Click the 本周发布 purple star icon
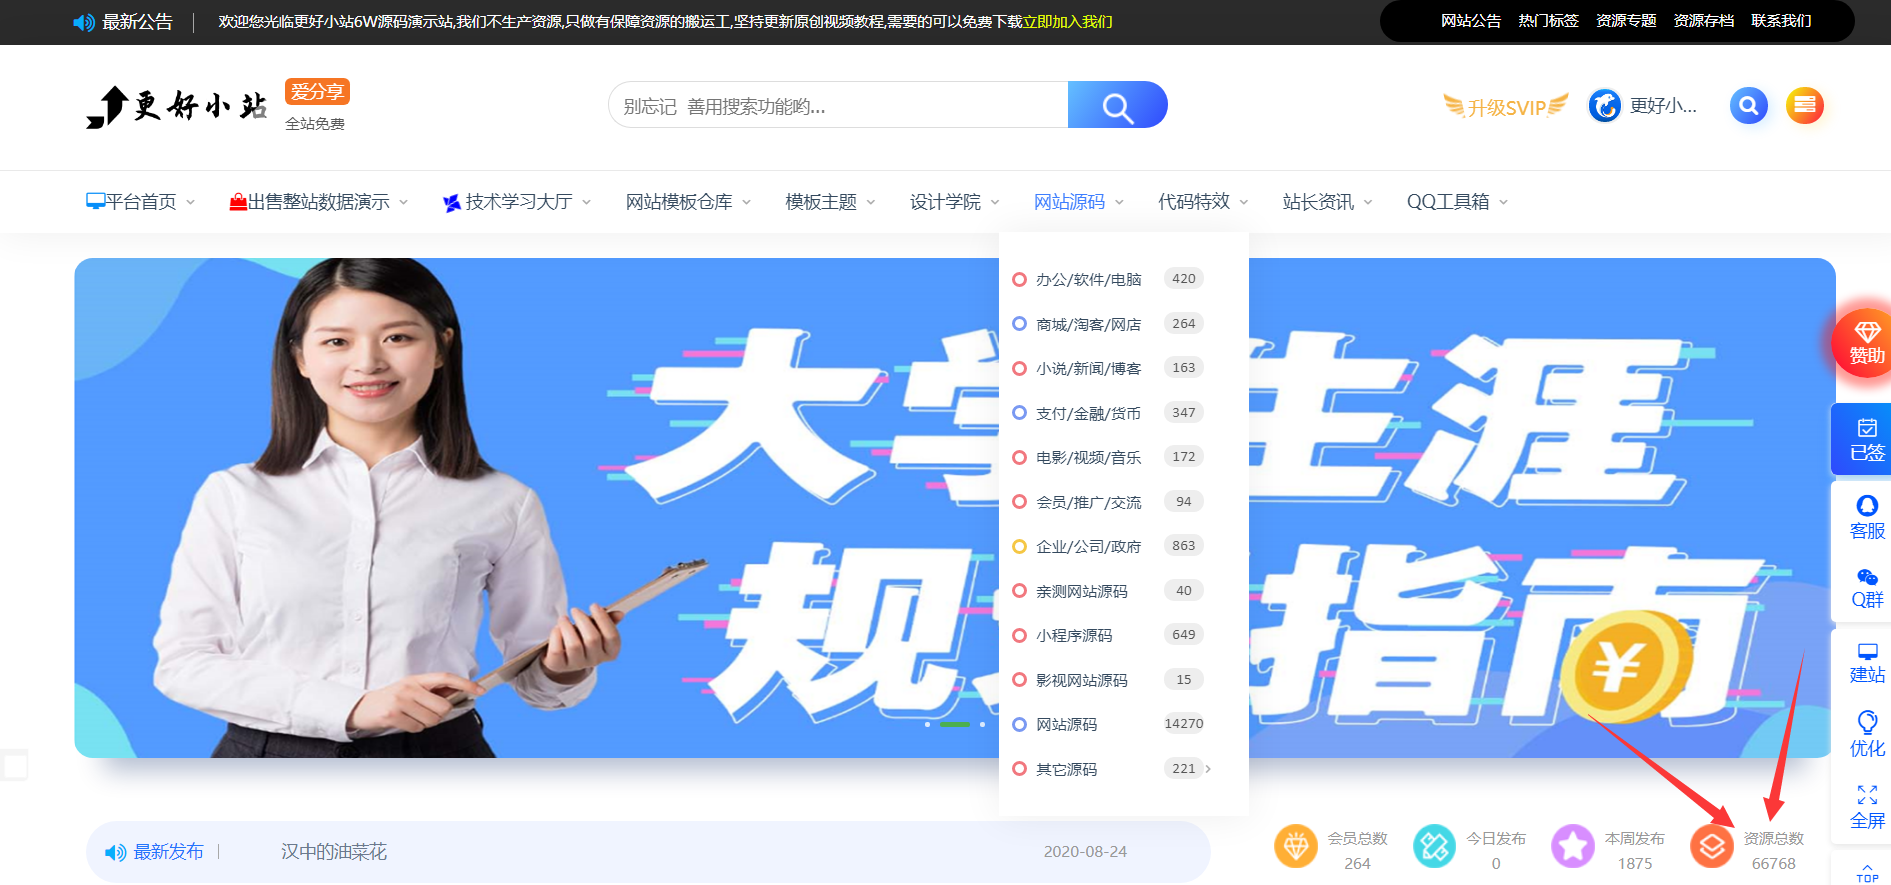This screenshot has width=1891, height=885. click(x=1573, y=846)
